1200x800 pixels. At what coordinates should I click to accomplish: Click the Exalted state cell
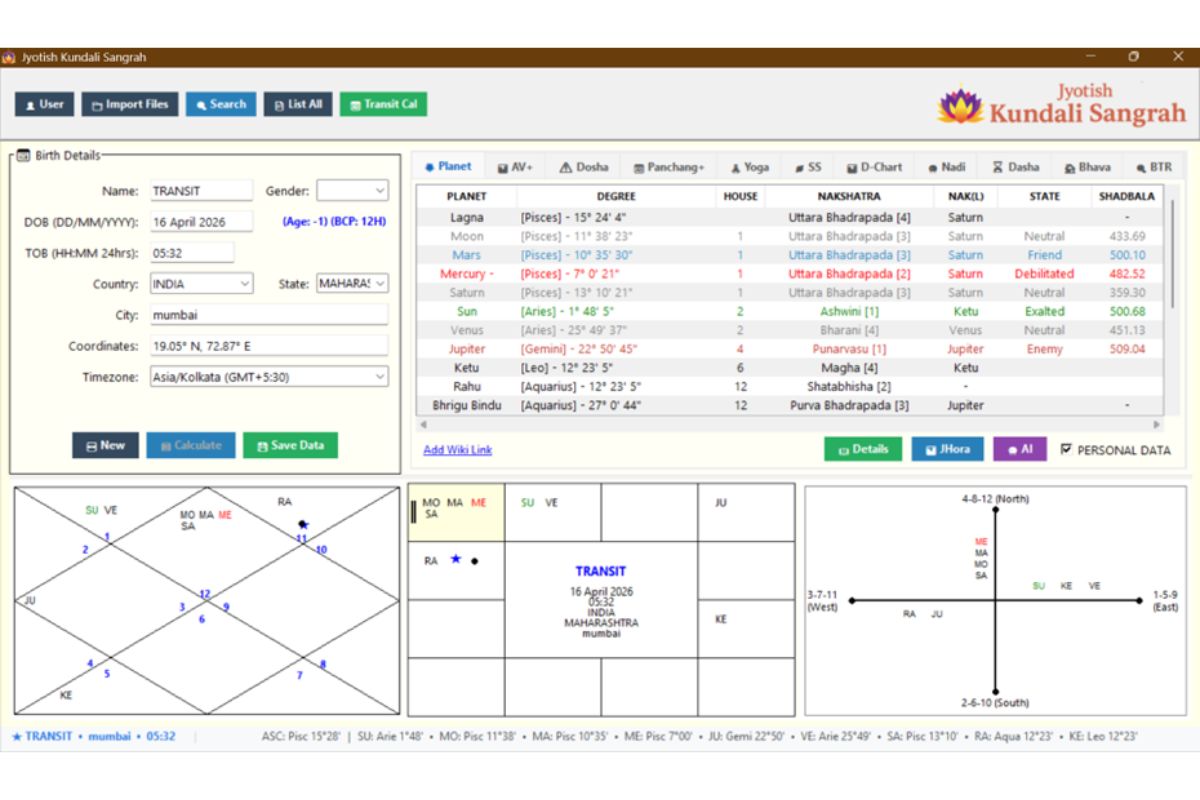[x=1044, y=311]
